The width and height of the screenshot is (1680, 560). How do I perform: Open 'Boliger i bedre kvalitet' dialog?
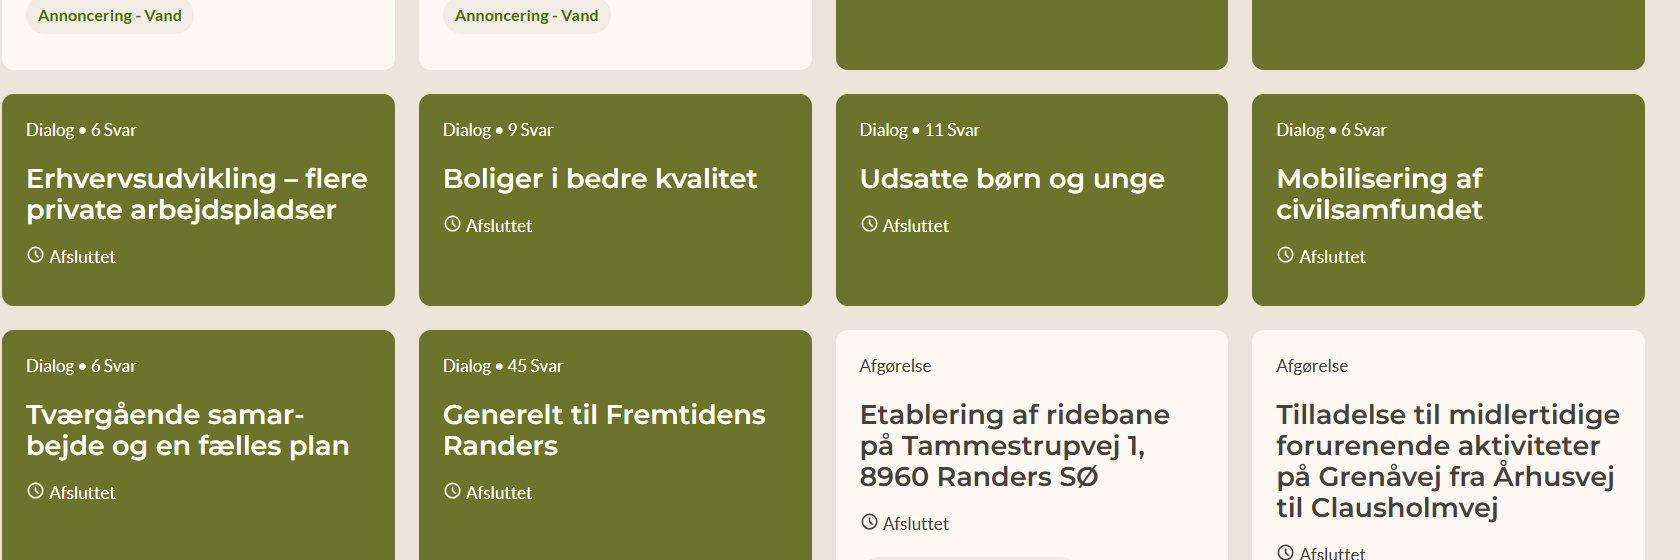click(600, 179)
